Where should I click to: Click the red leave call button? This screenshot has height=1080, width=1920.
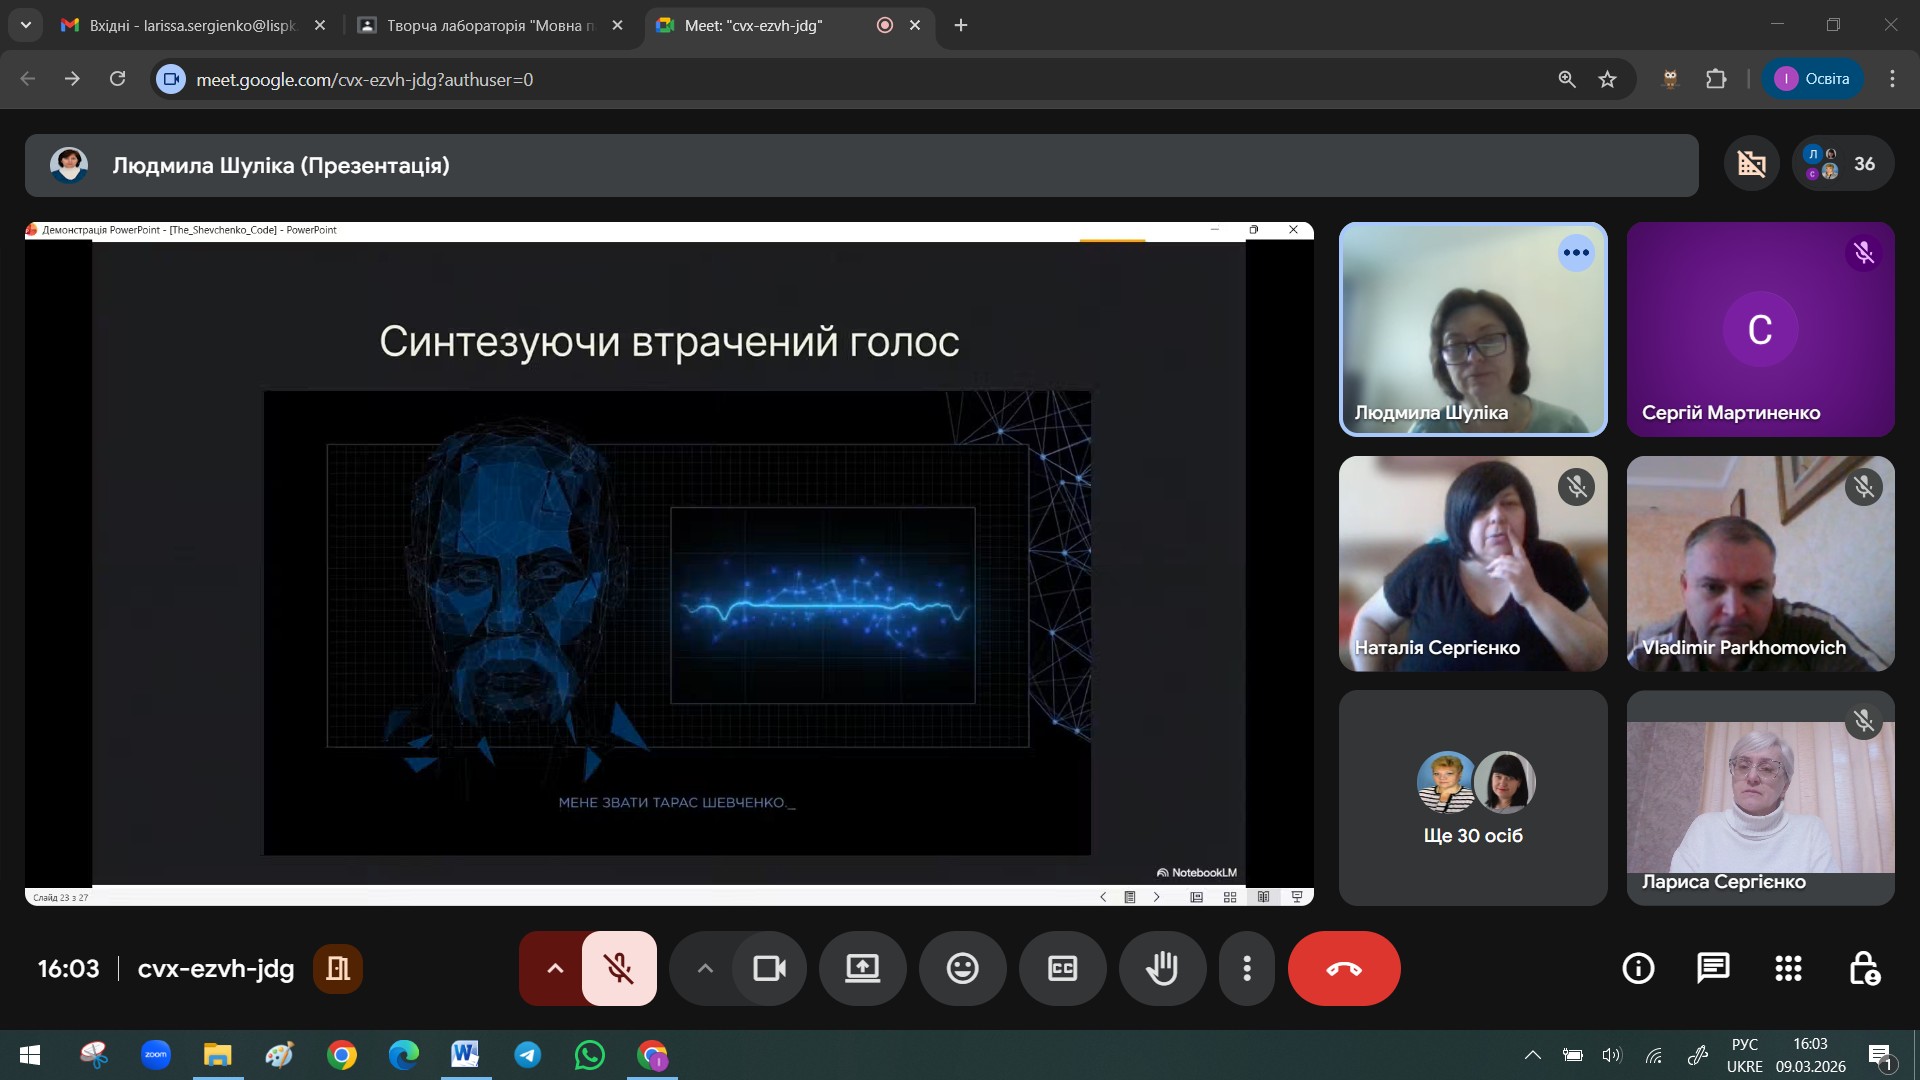click(x=1343, y=968)
